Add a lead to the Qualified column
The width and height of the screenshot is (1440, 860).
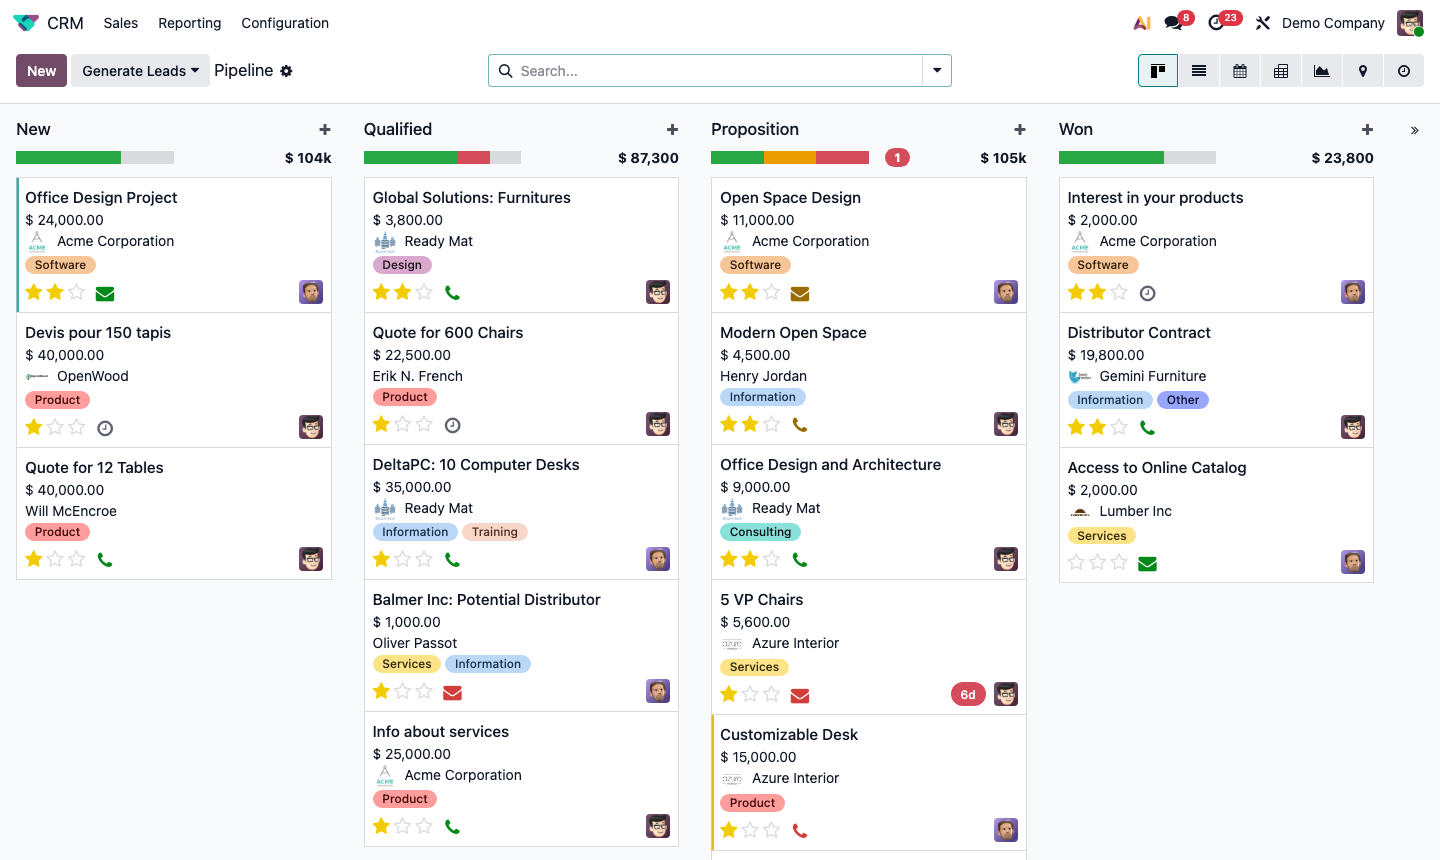(x=672, y=129)
